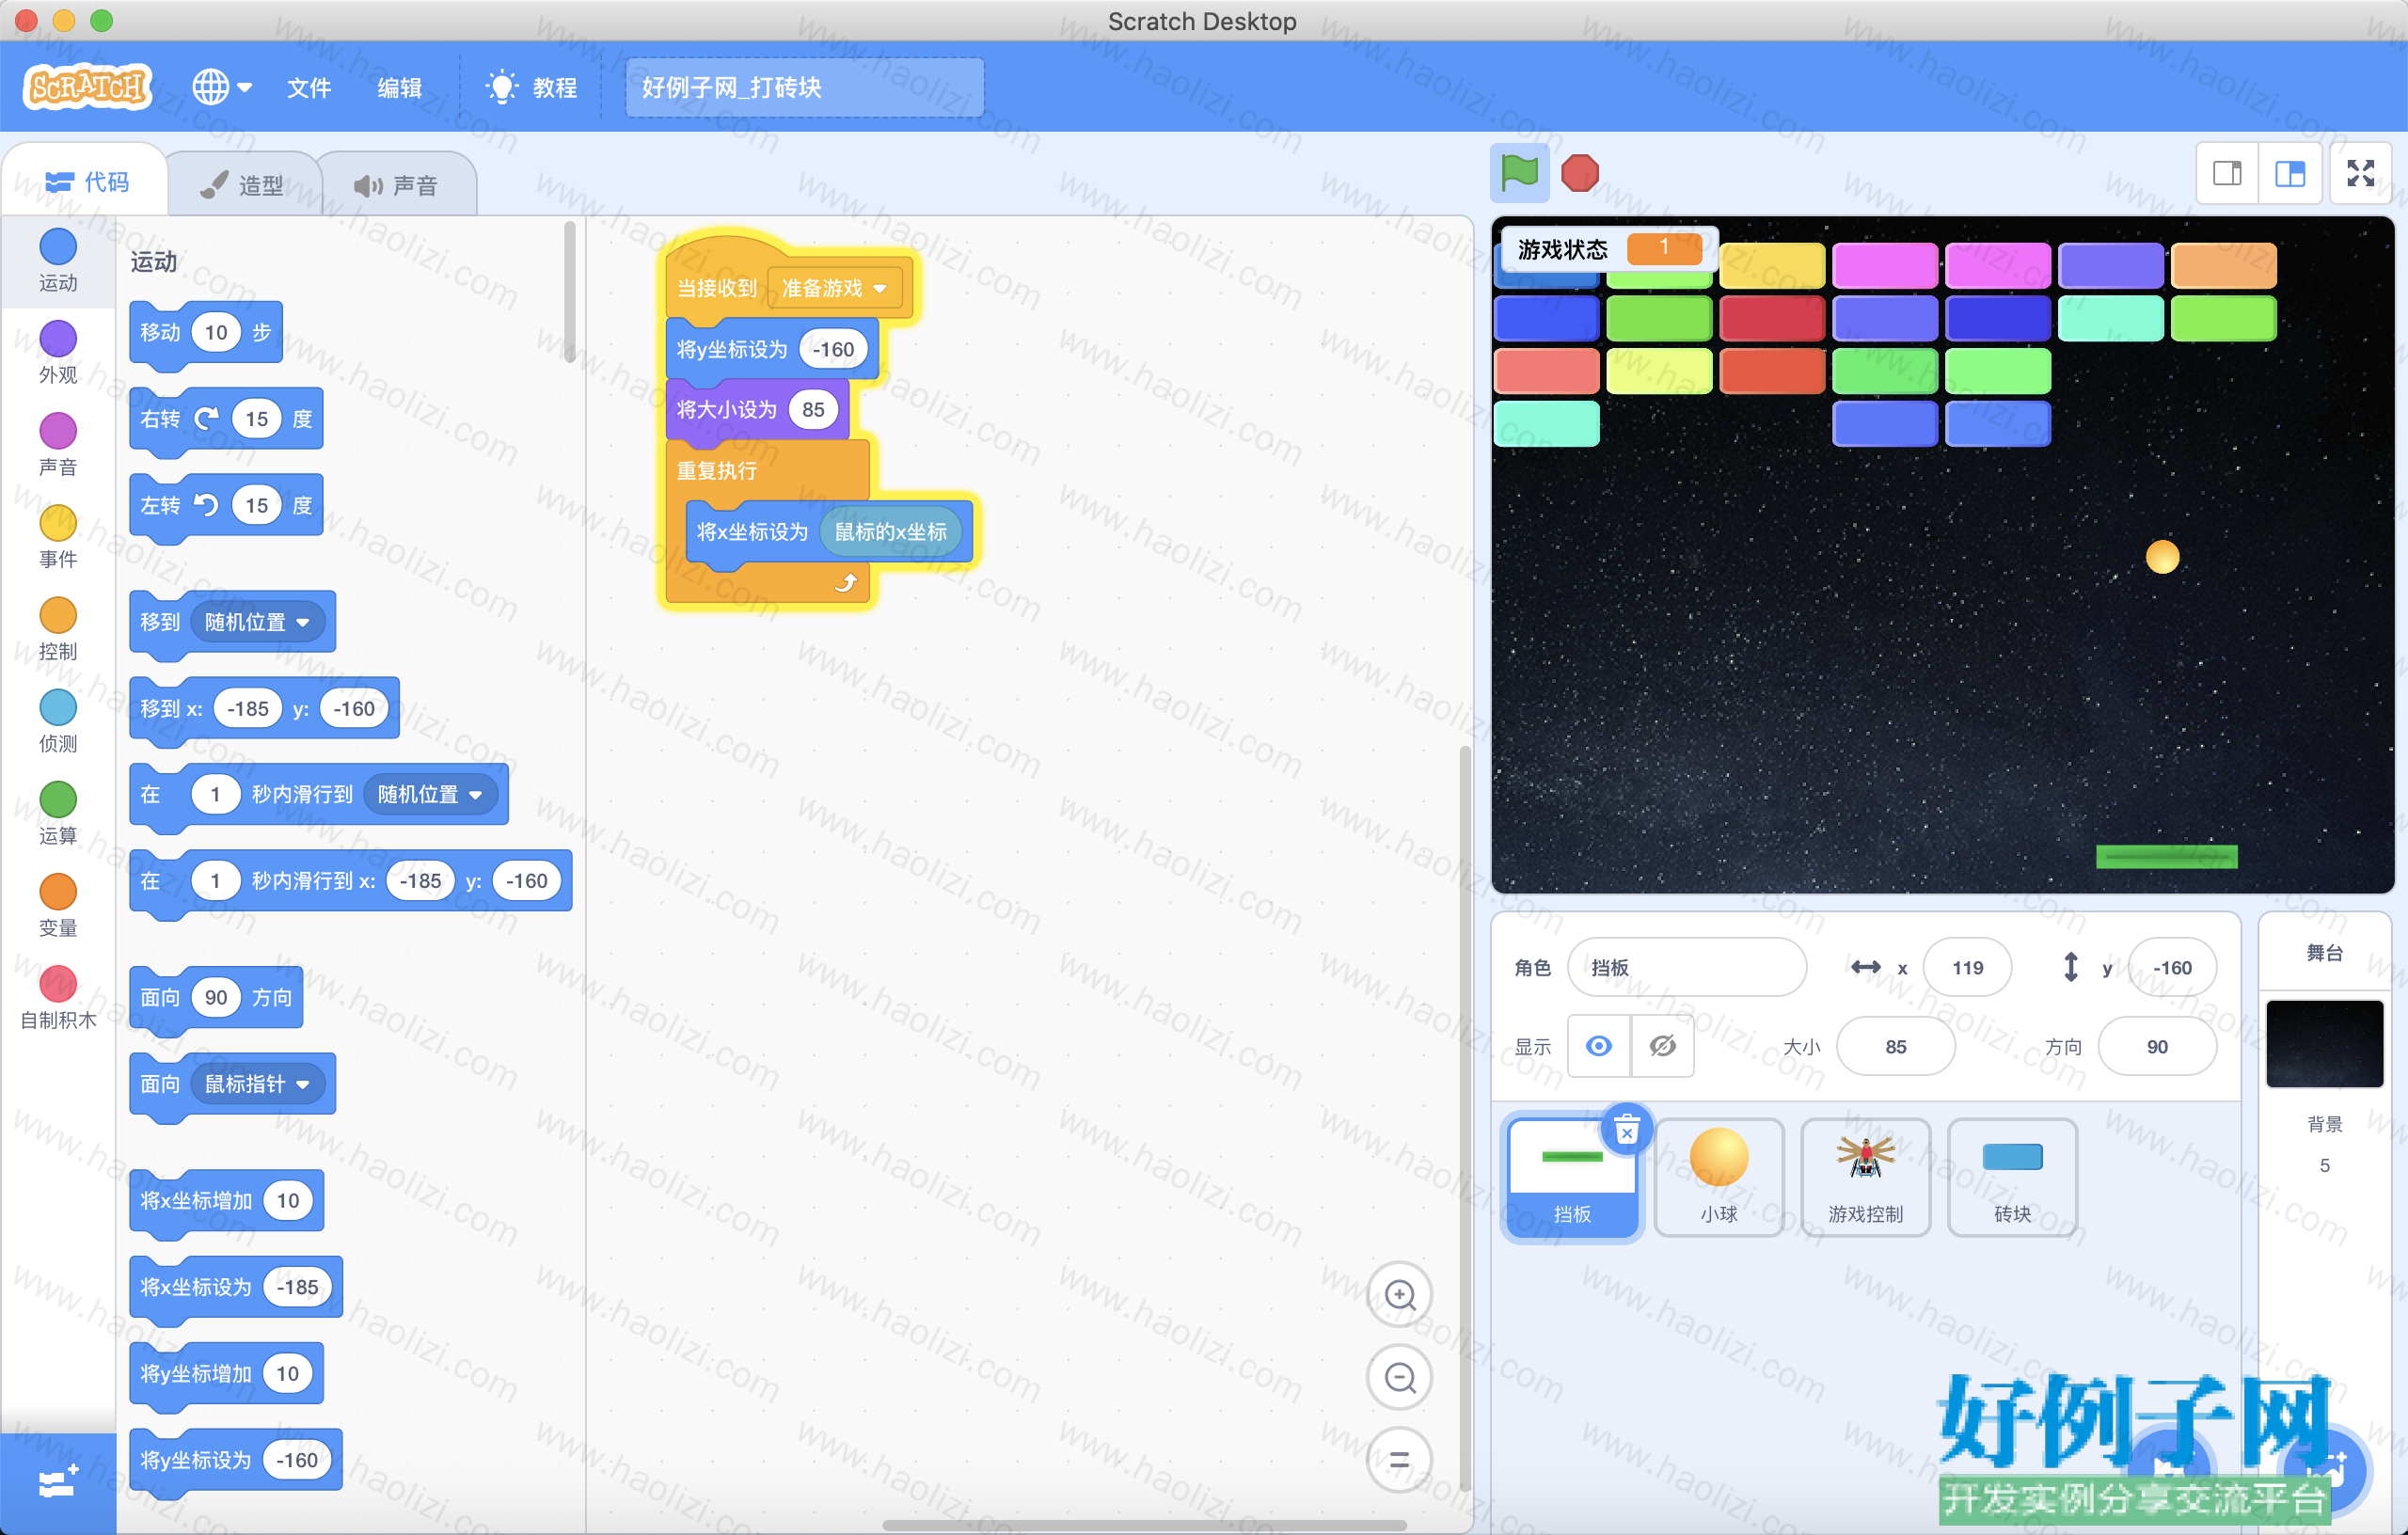Screen dimensions: 2408x1535
Task: Delete the 挡板 sprite
Action: [1627, 1130]
